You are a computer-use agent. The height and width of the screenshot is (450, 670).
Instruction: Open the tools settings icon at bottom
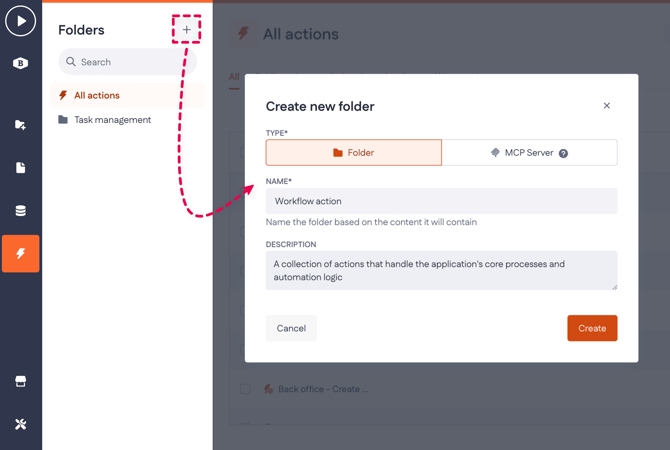point(20,424)
